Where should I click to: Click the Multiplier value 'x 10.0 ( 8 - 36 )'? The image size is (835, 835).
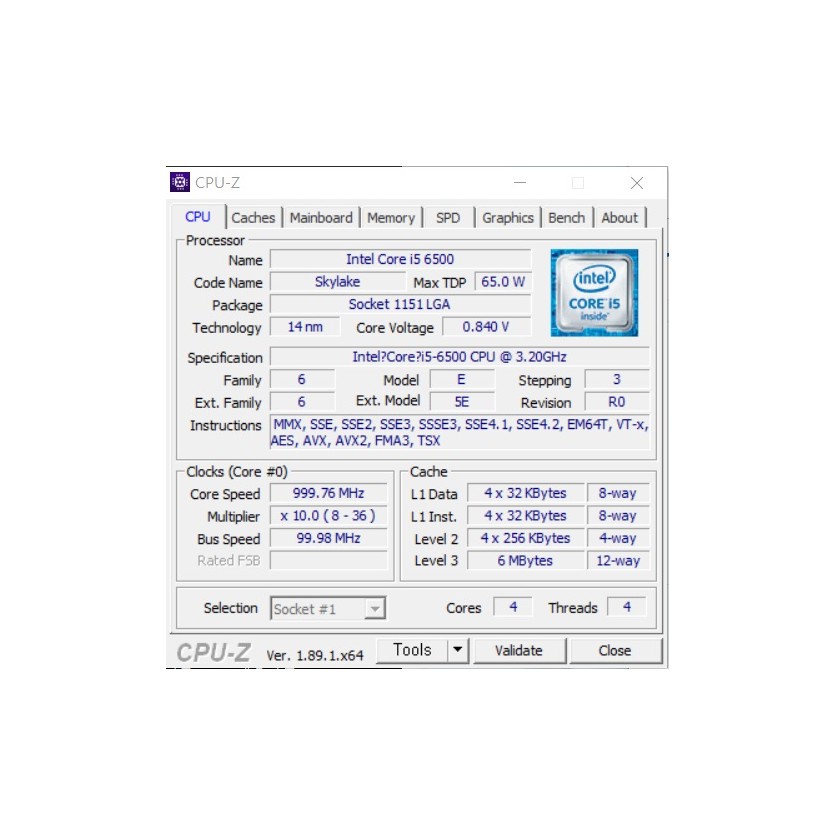[x=329, y=515]
